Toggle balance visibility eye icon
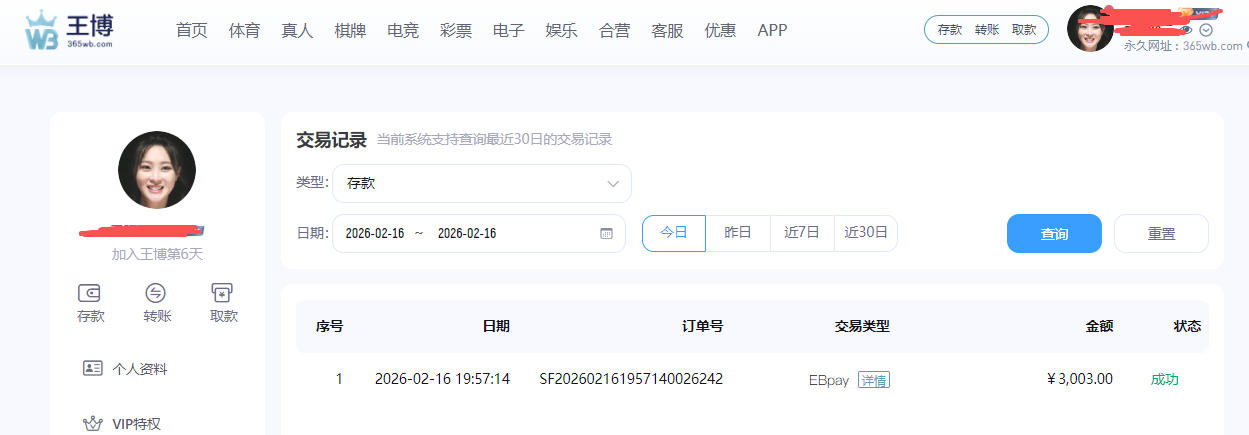Viewport: 1249px width, 435px height. (1187, 30)
